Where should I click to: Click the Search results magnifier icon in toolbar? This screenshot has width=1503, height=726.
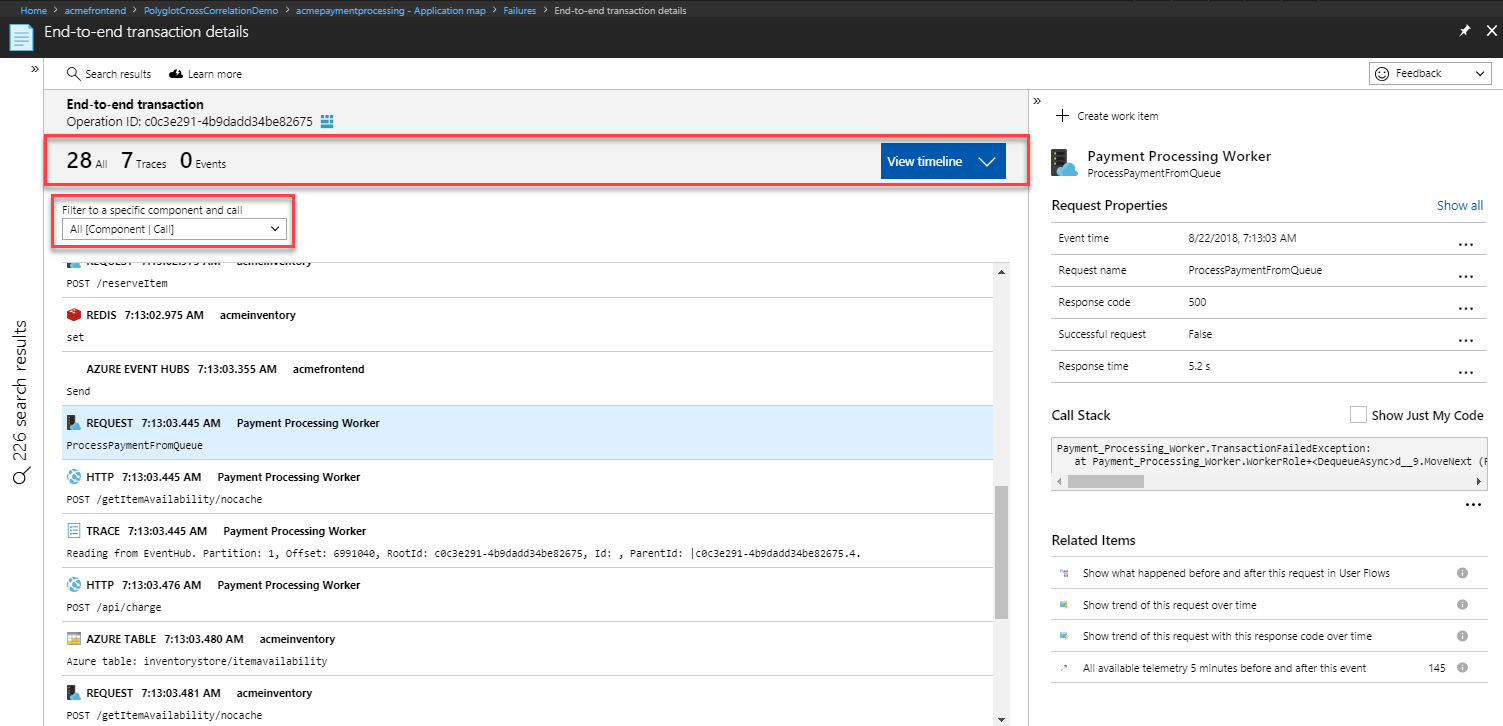click(73, 74)
